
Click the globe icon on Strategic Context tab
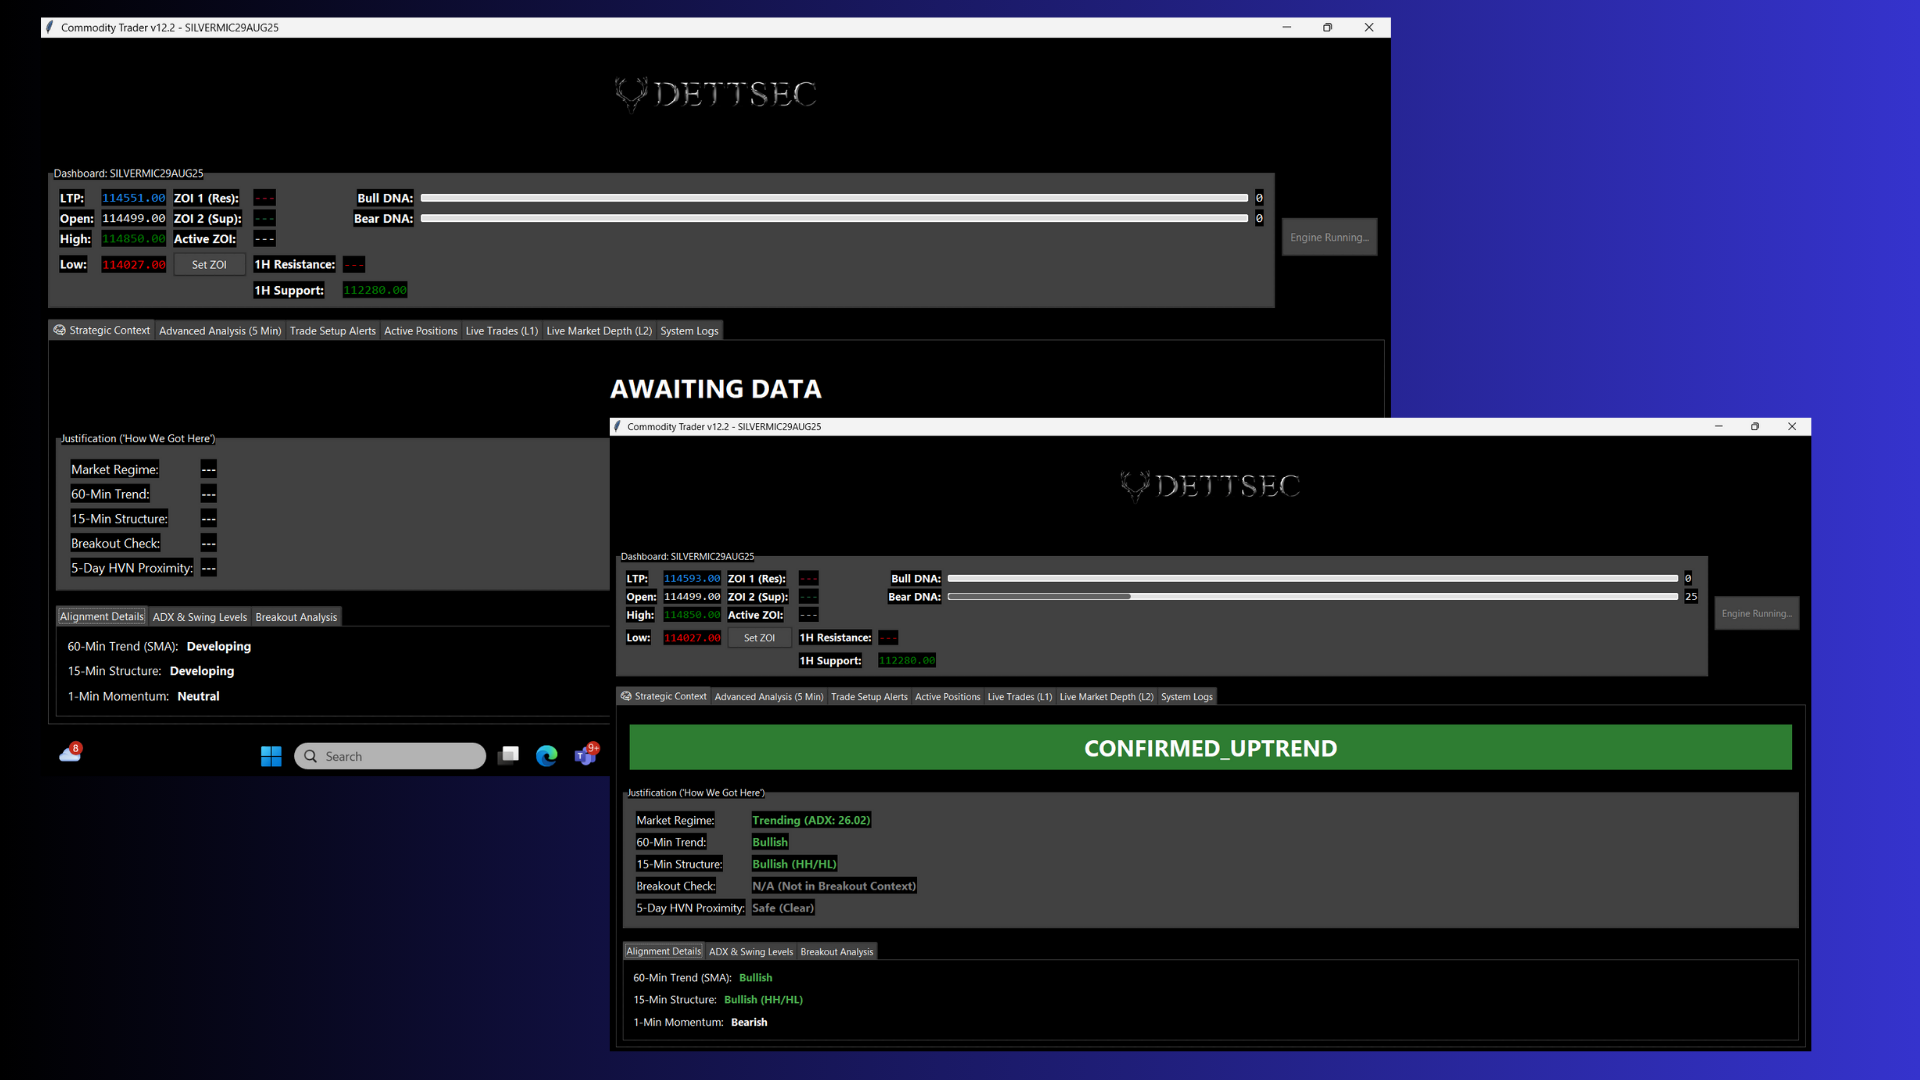point(625,696)
